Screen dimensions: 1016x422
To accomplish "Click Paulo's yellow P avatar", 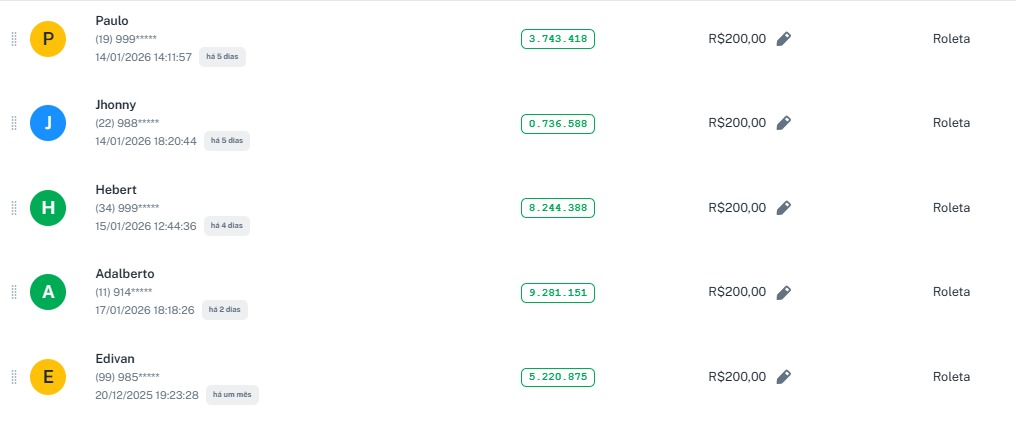I will point(48,40).
